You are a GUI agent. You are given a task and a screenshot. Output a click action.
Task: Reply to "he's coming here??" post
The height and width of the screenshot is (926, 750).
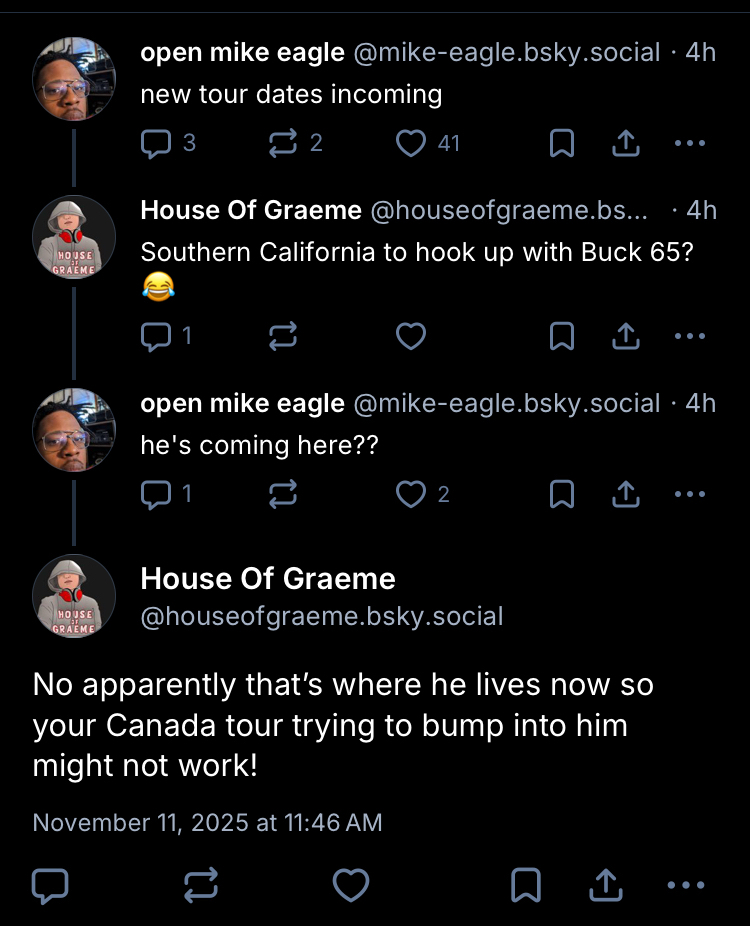point(156,494)
